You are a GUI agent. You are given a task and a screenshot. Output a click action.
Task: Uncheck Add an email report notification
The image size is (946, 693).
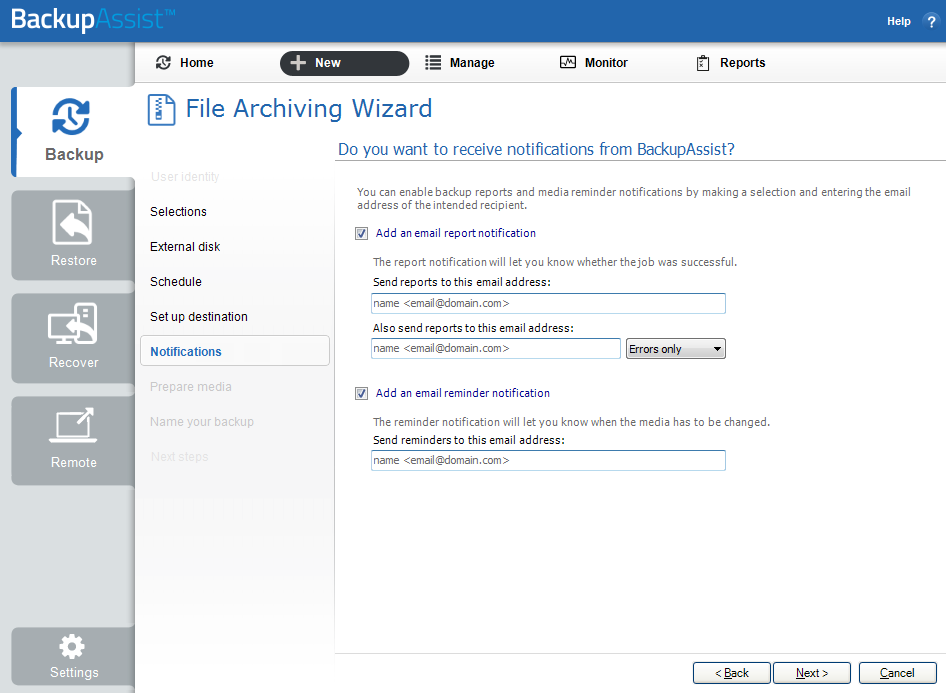coord(361,233)
